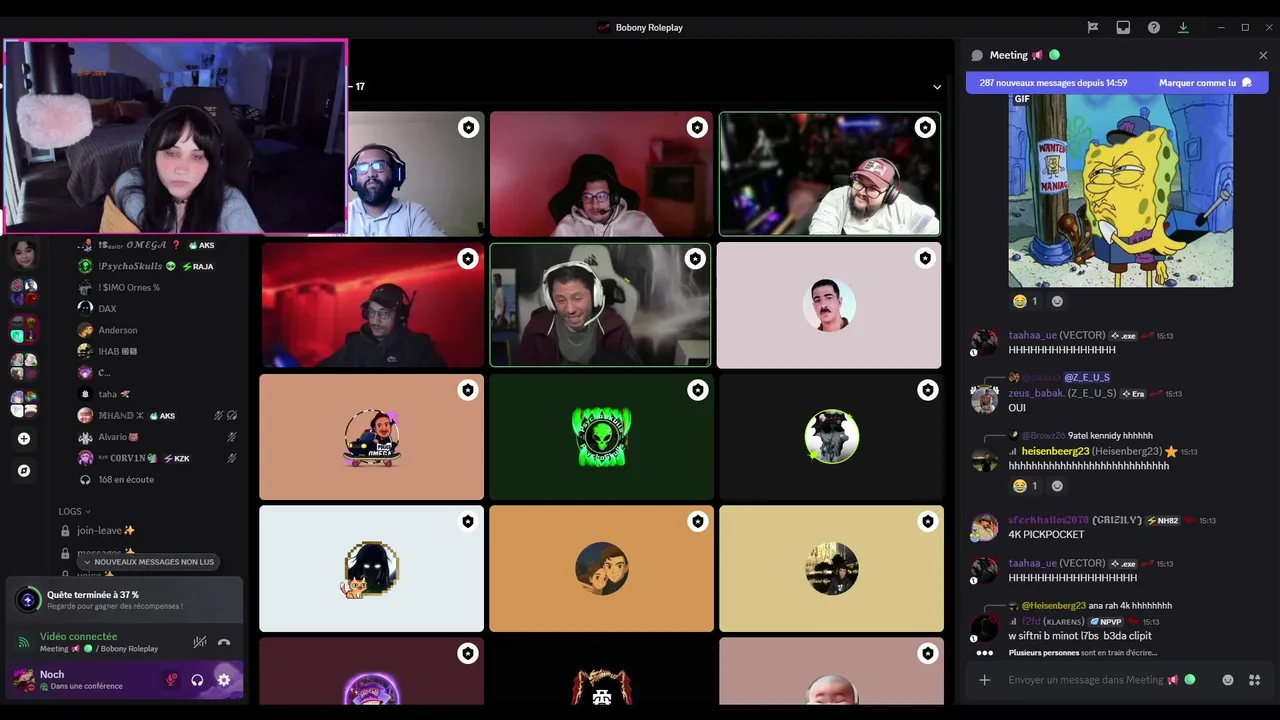Click the green download update arrow
Image resolution: width=1280 pixels, height=720 pixels.
coord(1183,28)
